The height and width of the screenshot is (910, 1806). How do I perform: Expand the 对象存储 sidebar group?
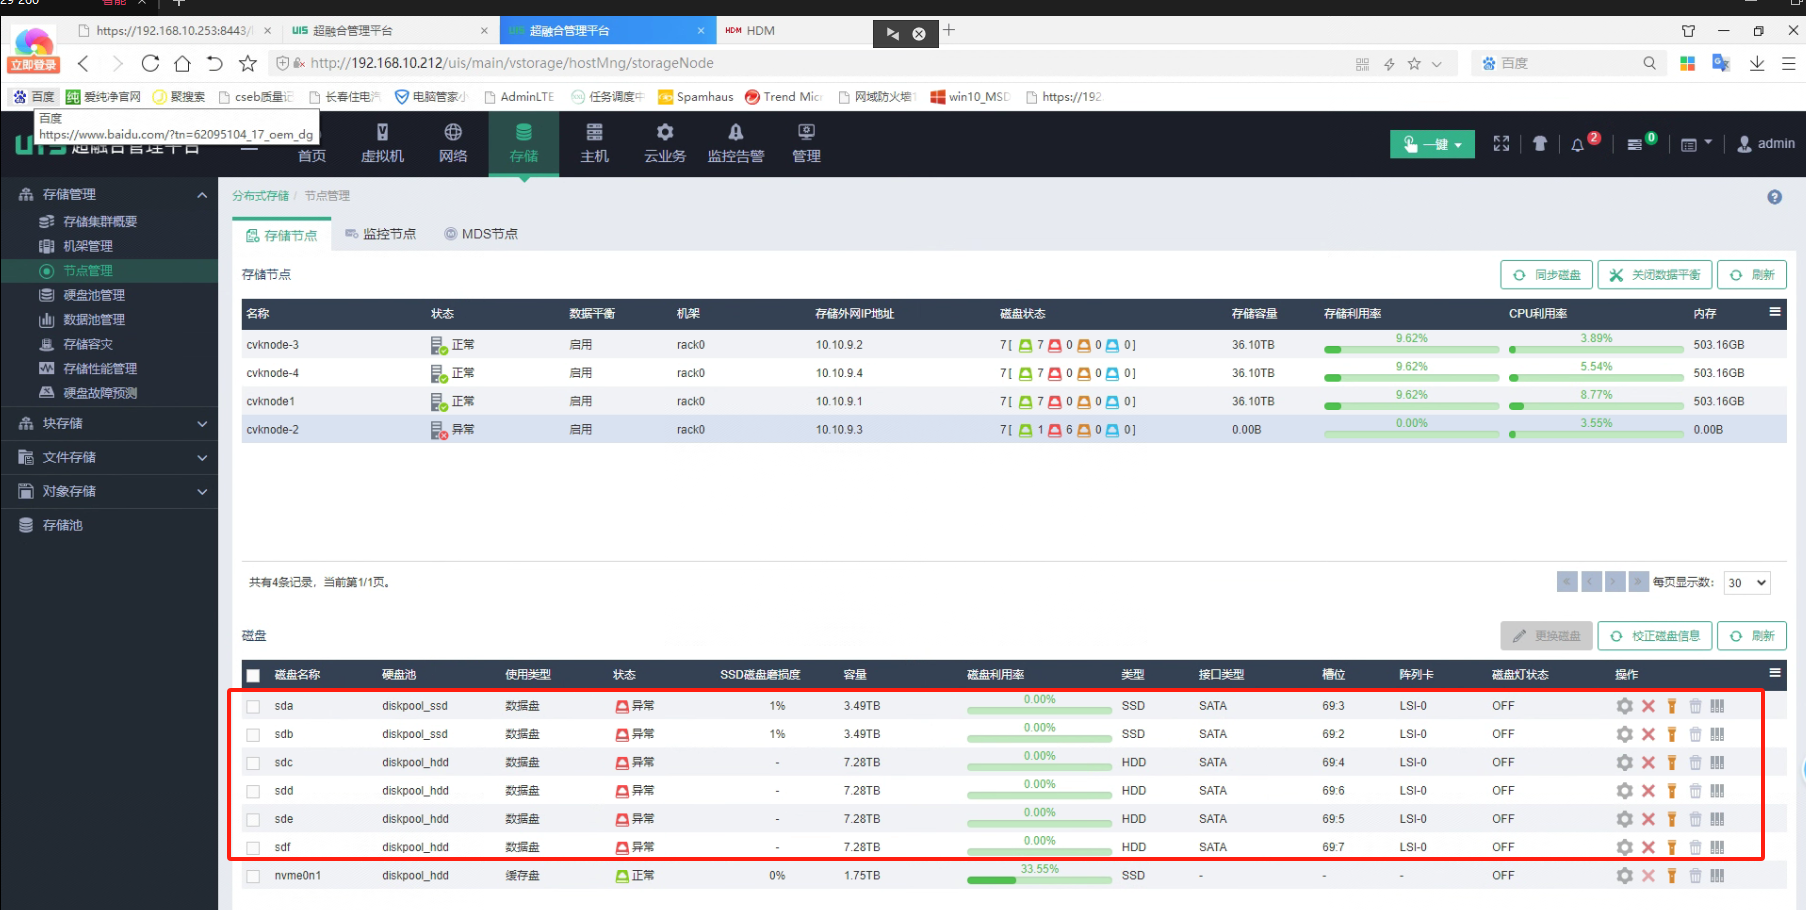point(110,492)
